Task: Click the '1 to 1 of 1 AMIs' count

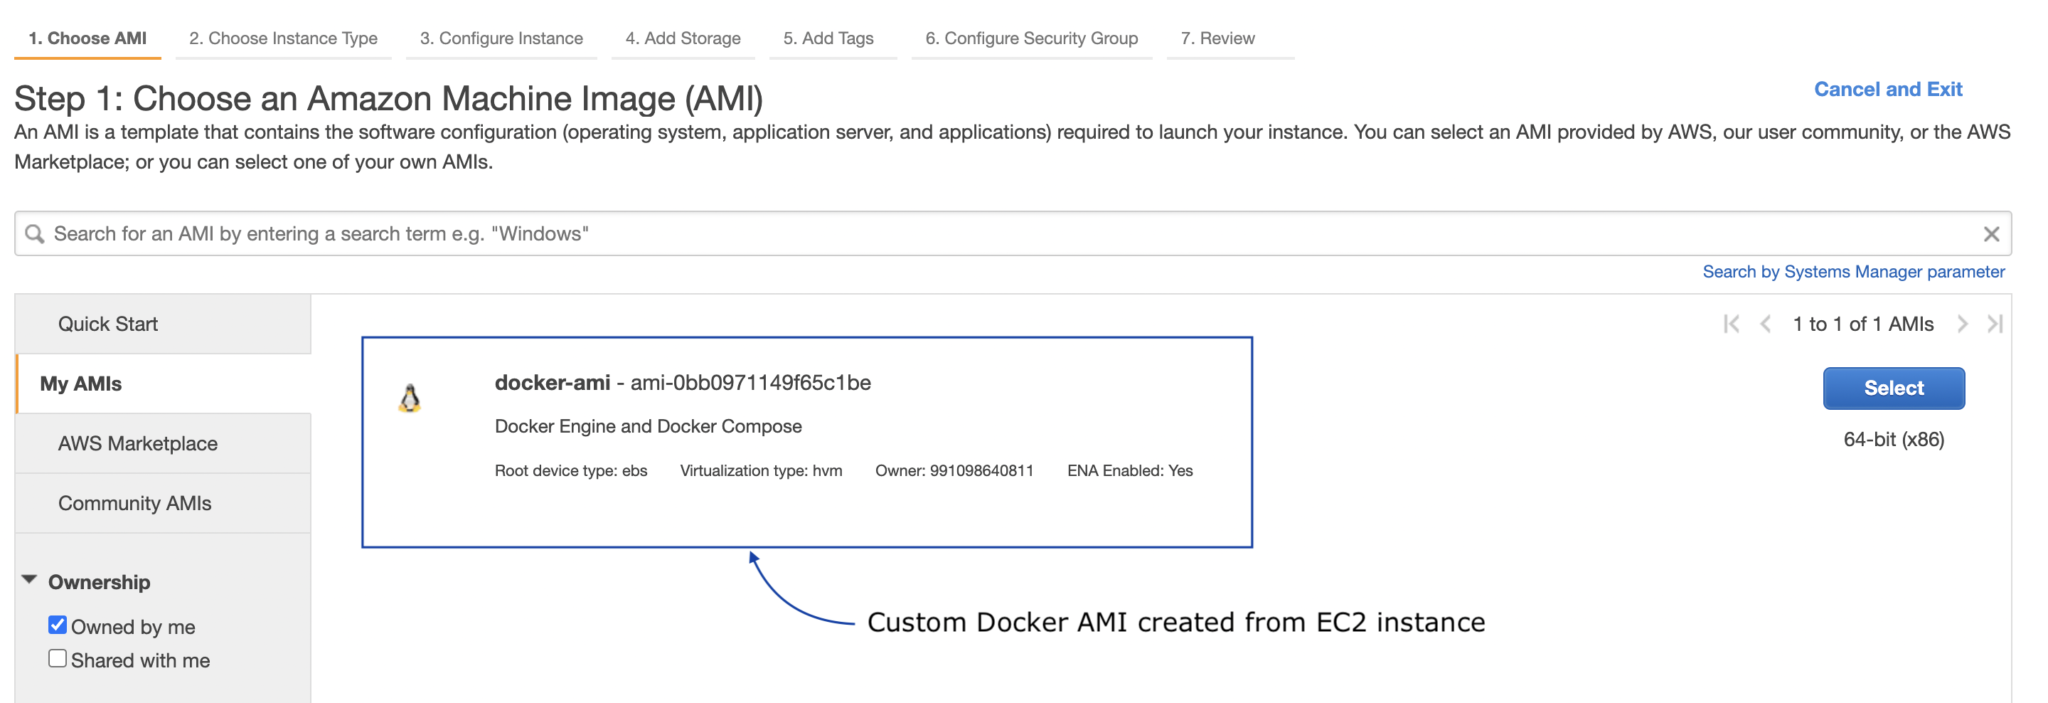Action: click(1863, 324)
